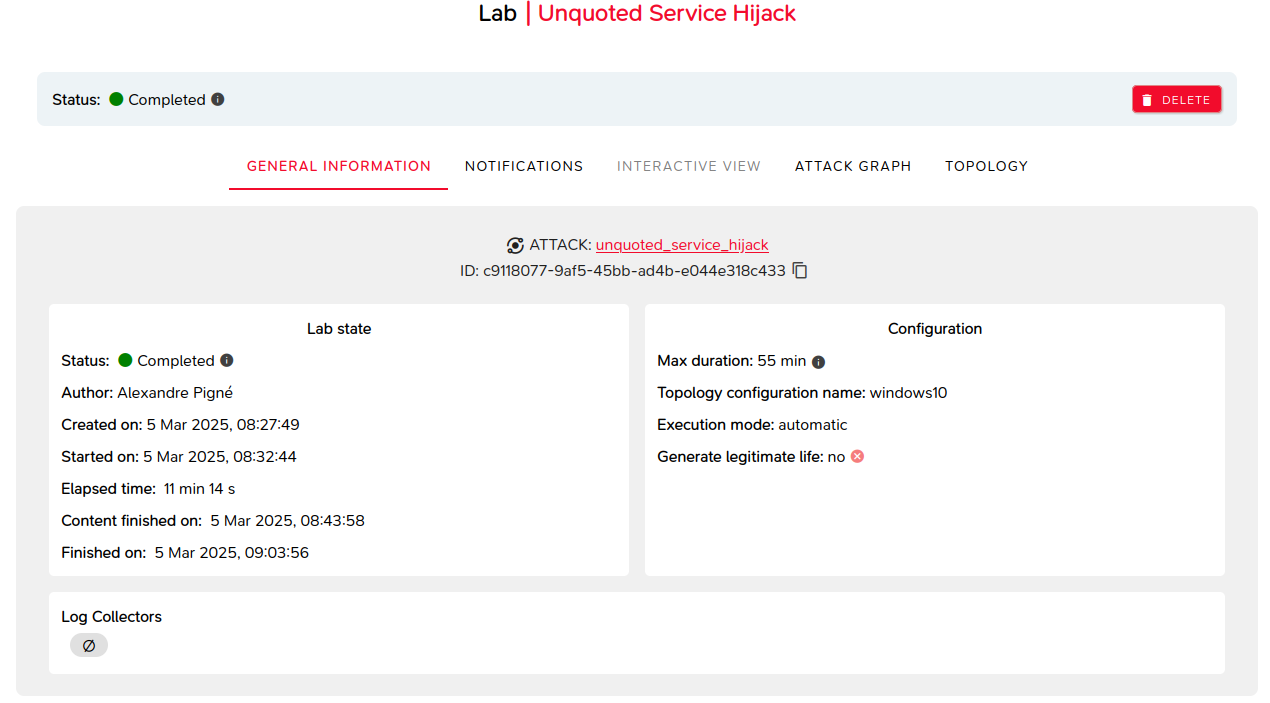The image size is (1270, 703).
Task: Click the red cross icon beside Generate legitimate life
Action: [858, 457]
